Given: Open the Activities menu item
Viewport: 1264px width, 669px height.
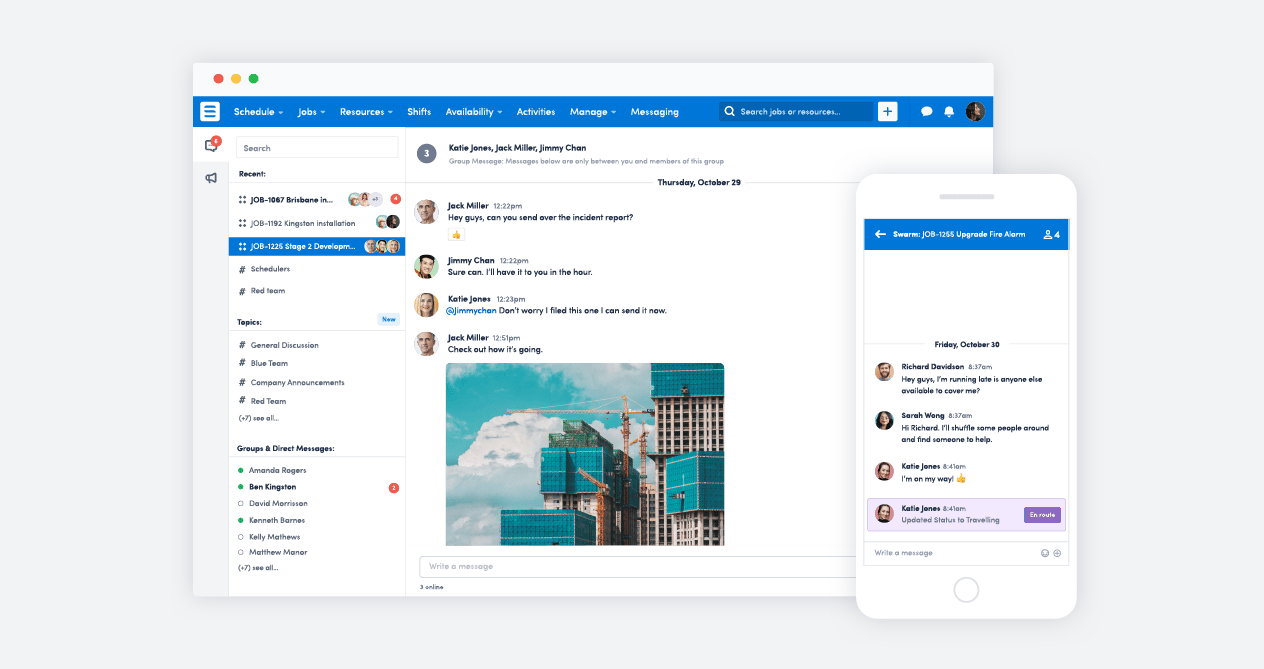Looking at the screenshot, I should tap(536, 112).
